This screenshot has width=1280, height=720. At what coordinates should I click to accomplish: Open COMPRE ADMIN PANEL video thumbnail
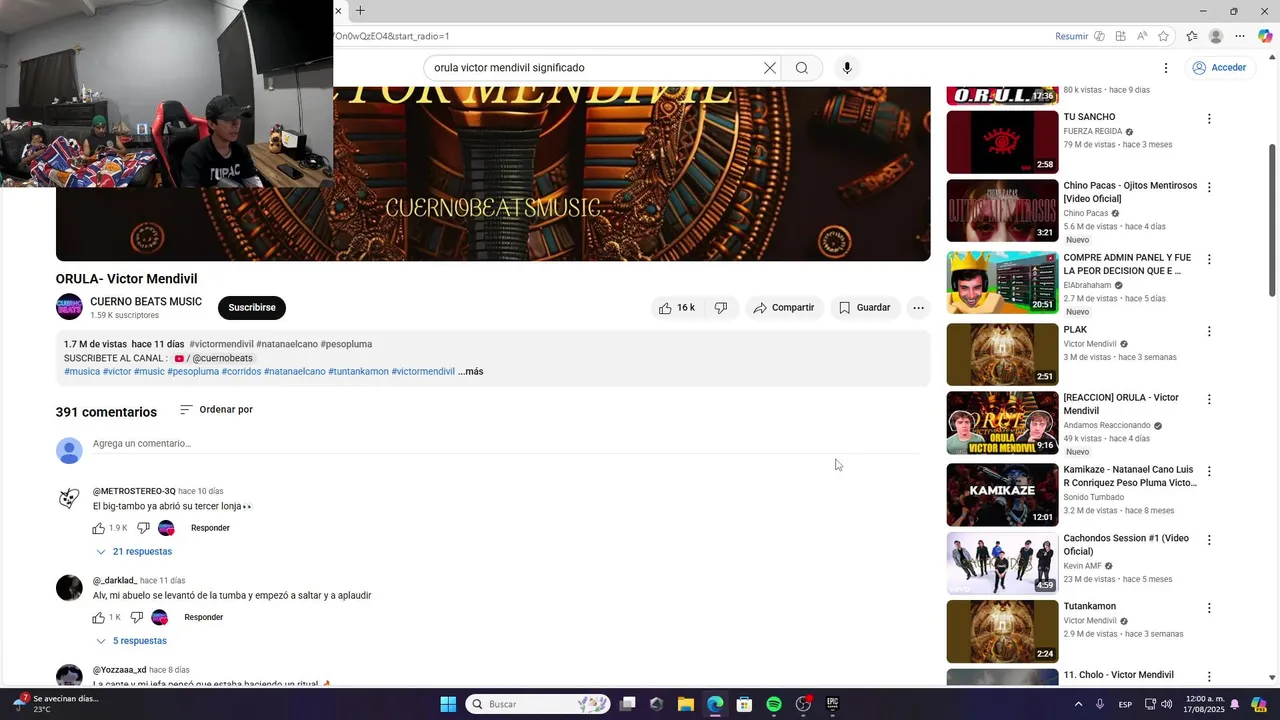coord(1002,282)
